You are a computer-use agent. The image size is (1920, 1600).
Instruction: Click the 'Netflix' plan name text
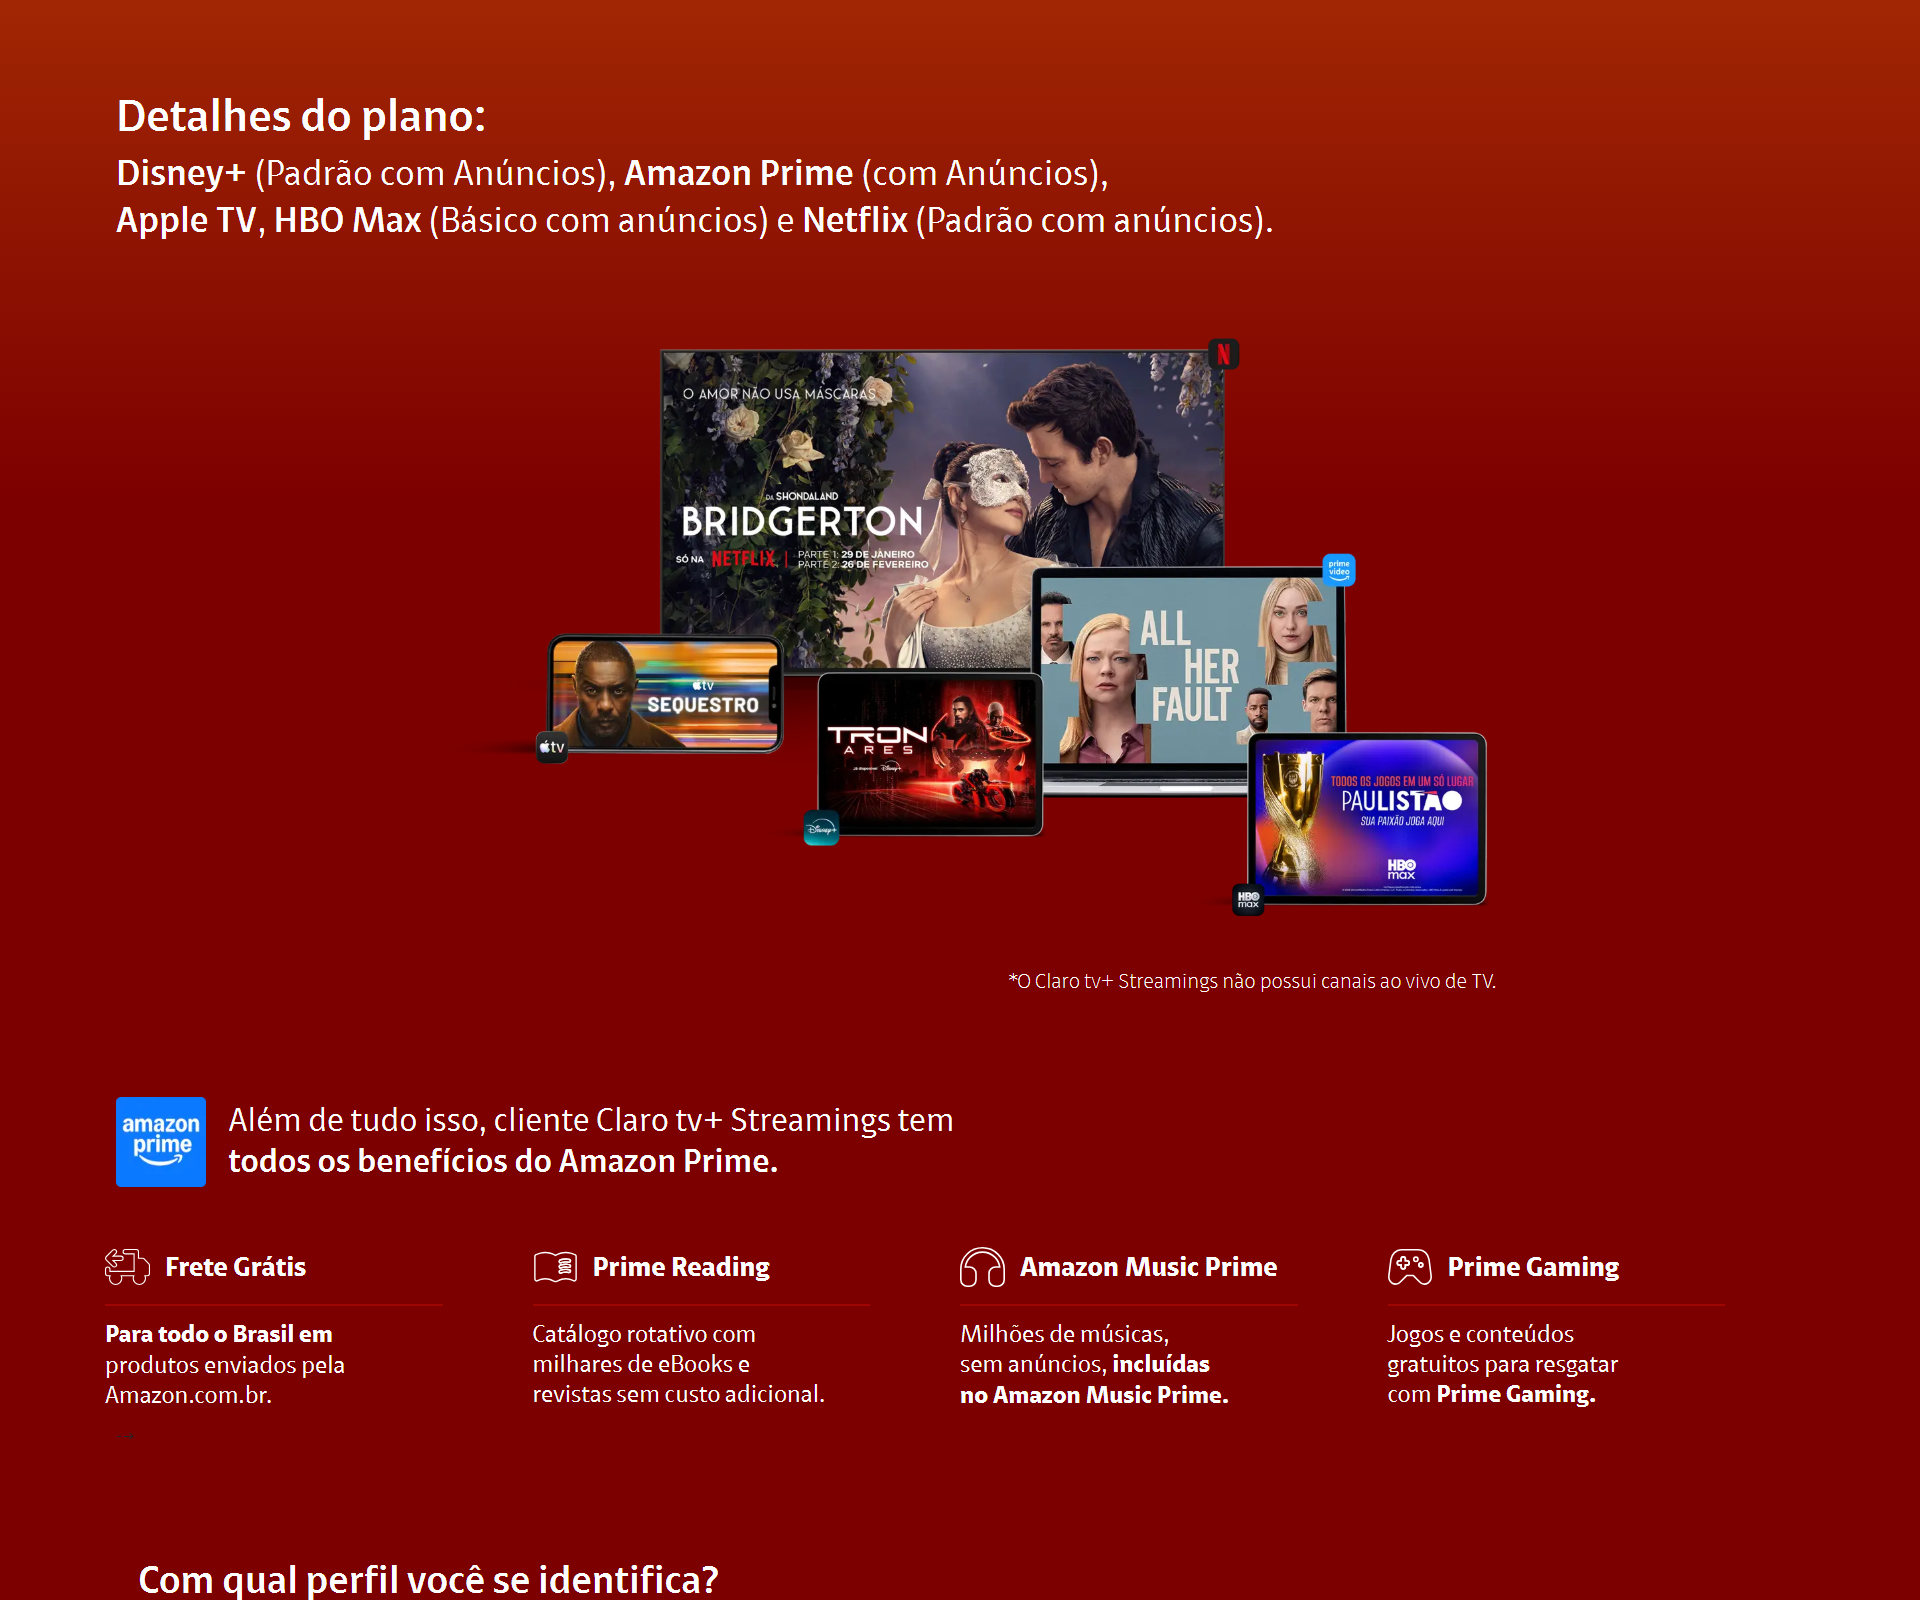point(855,220)
